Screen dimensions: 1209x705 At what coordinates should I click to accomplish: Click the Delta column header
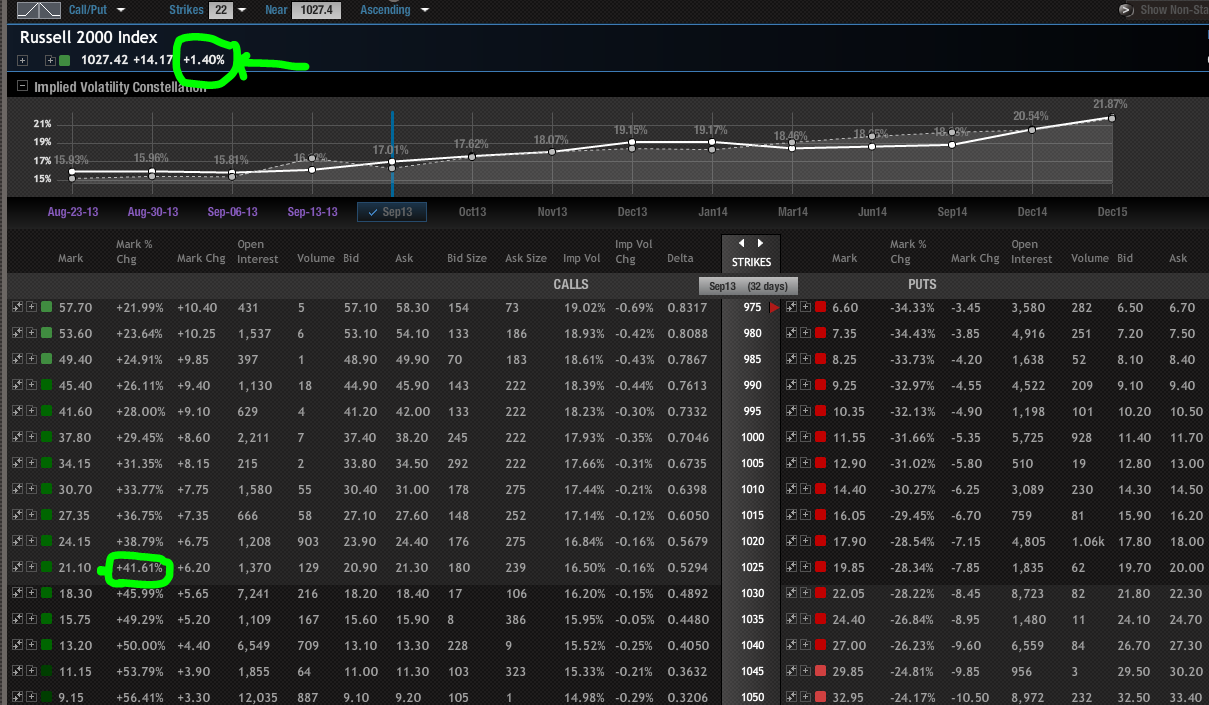coord(682,258)
